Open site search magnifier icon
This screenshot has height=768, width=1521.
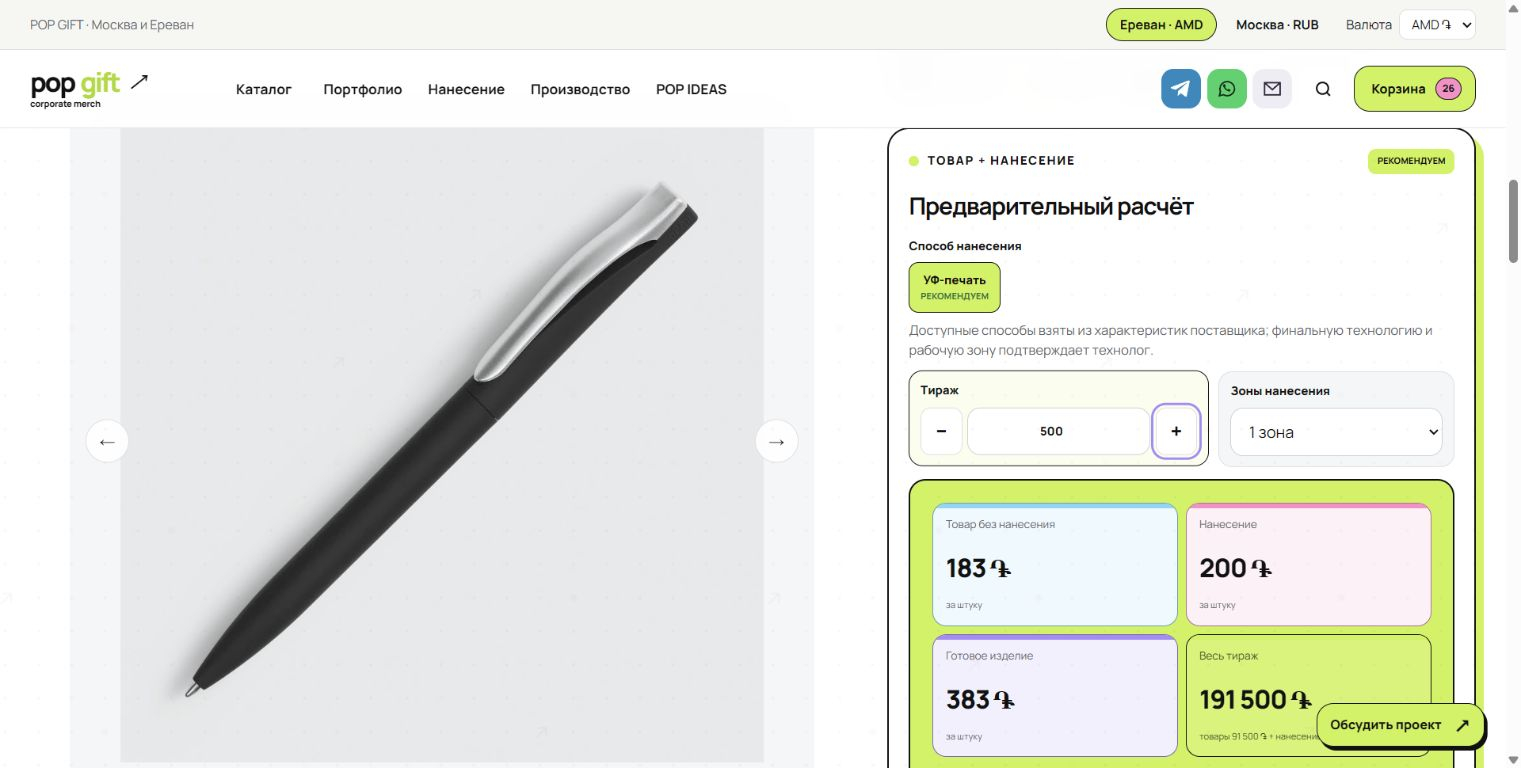[x=1323, y=89]
